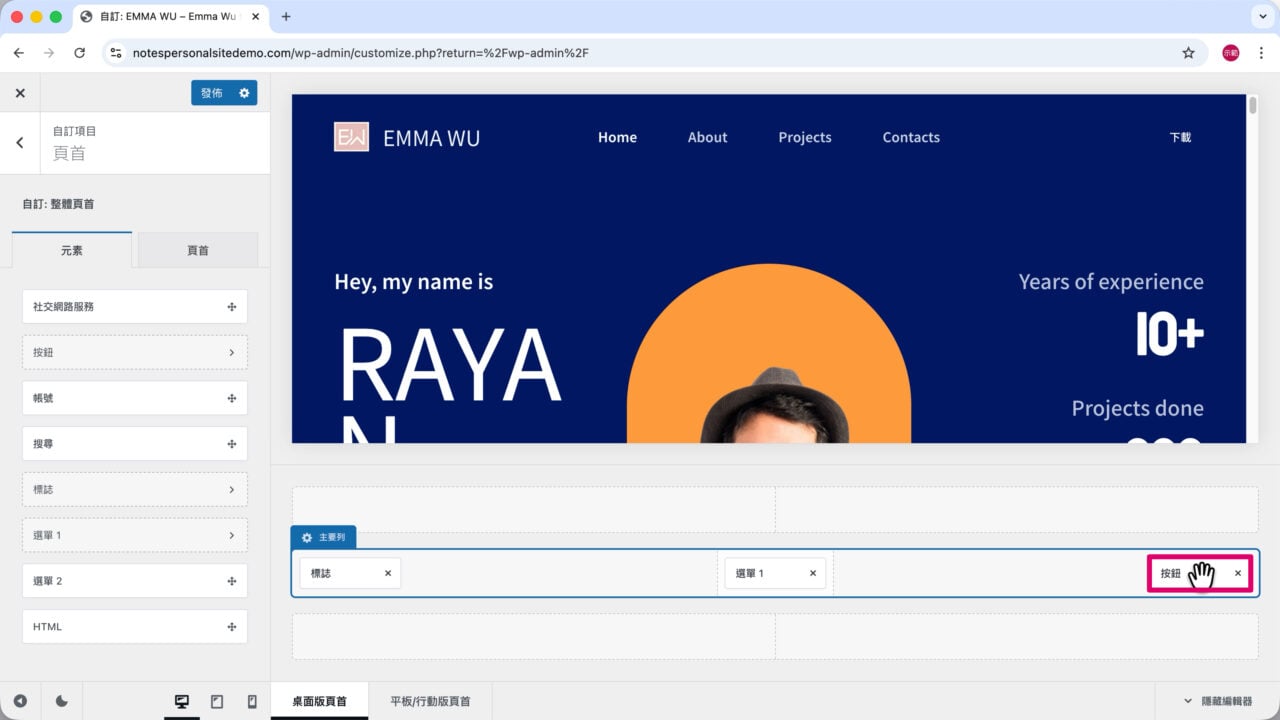The width and height of the screenshot is (1280, 720).
Task: Go back with the left chevron
Action: [x=20, y=143]
